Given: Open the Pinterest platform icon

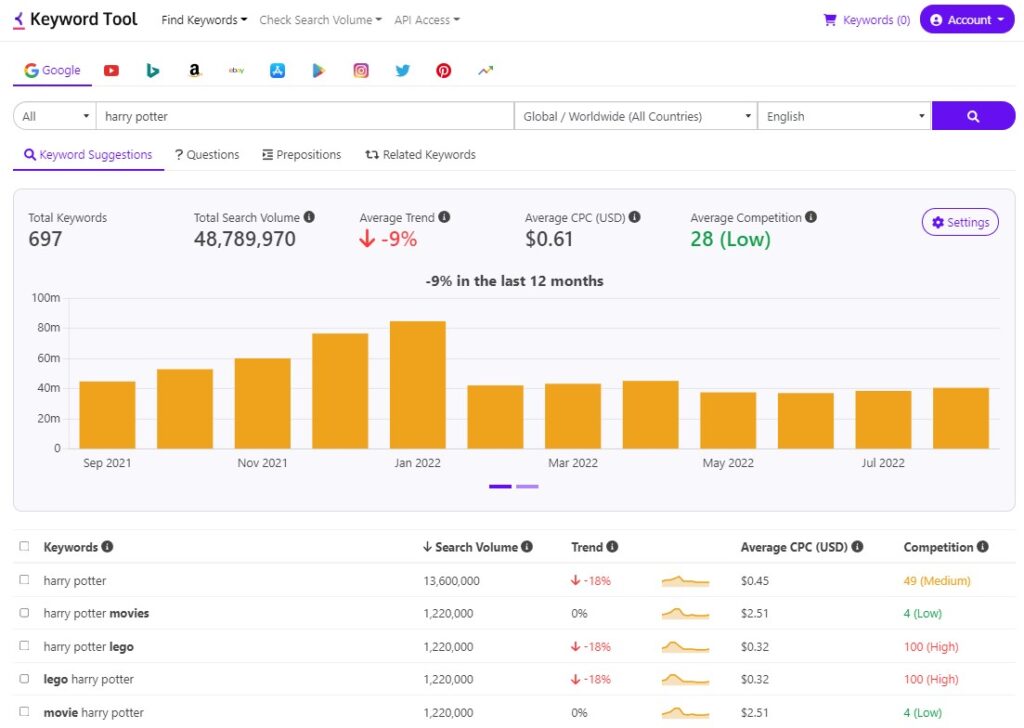Looking at the screenshot, I should [x=443, y=71].
